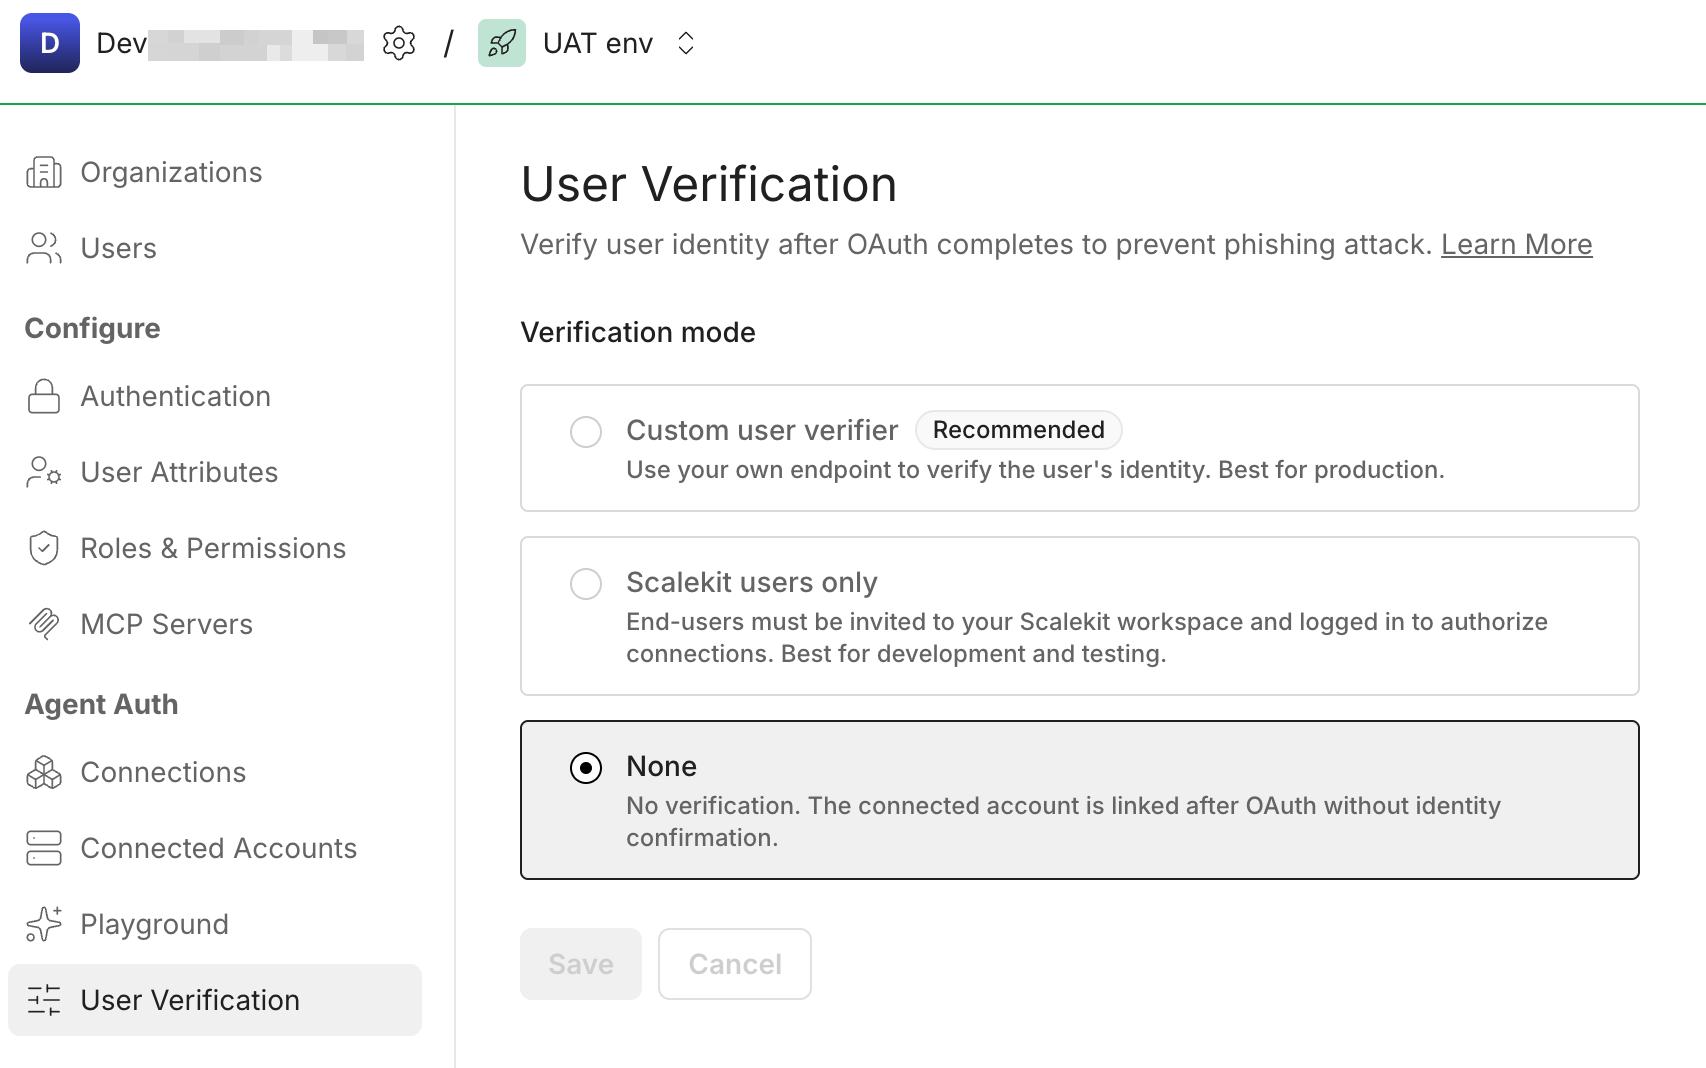This screenshot has width=1706, height=1068.
Task: Click the MCP Servers icon
Action: click(x=42, y=623)
